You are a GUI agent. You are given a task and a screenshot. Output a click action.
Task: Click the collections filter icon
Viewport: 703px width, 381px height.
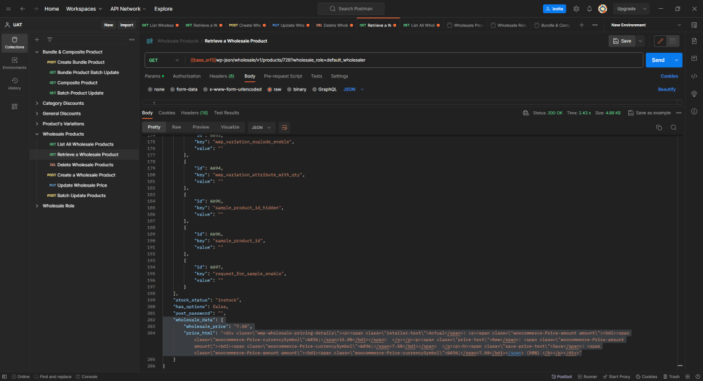(50, 39)
